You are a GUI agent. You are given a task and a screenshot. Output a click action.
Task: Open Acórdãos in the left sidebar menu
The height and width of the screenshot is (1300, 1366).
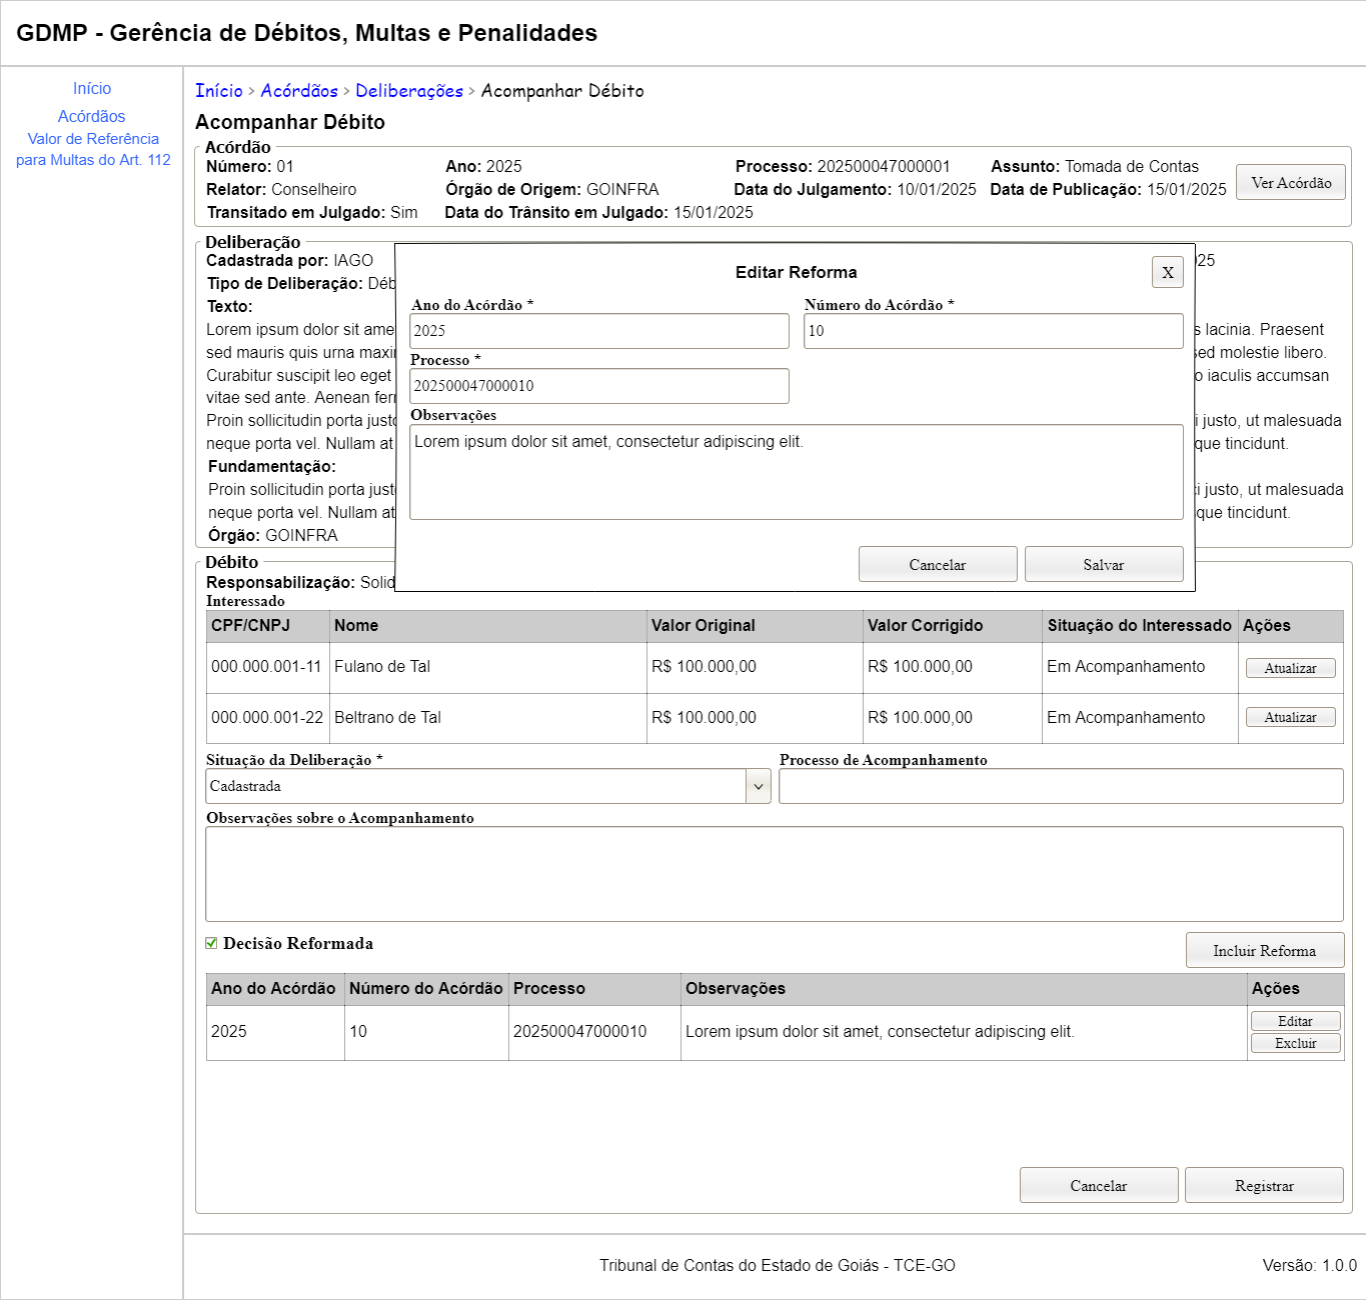[92, 117]
